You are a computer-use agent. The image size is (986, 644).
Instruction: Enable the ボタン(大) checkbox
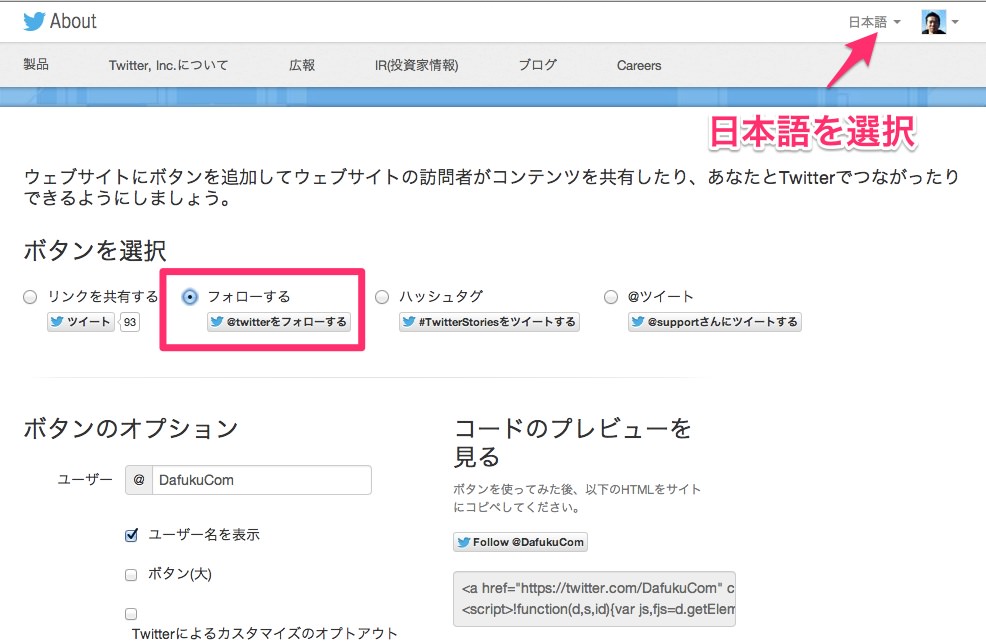pyautogui.click(x=131, y=575)
